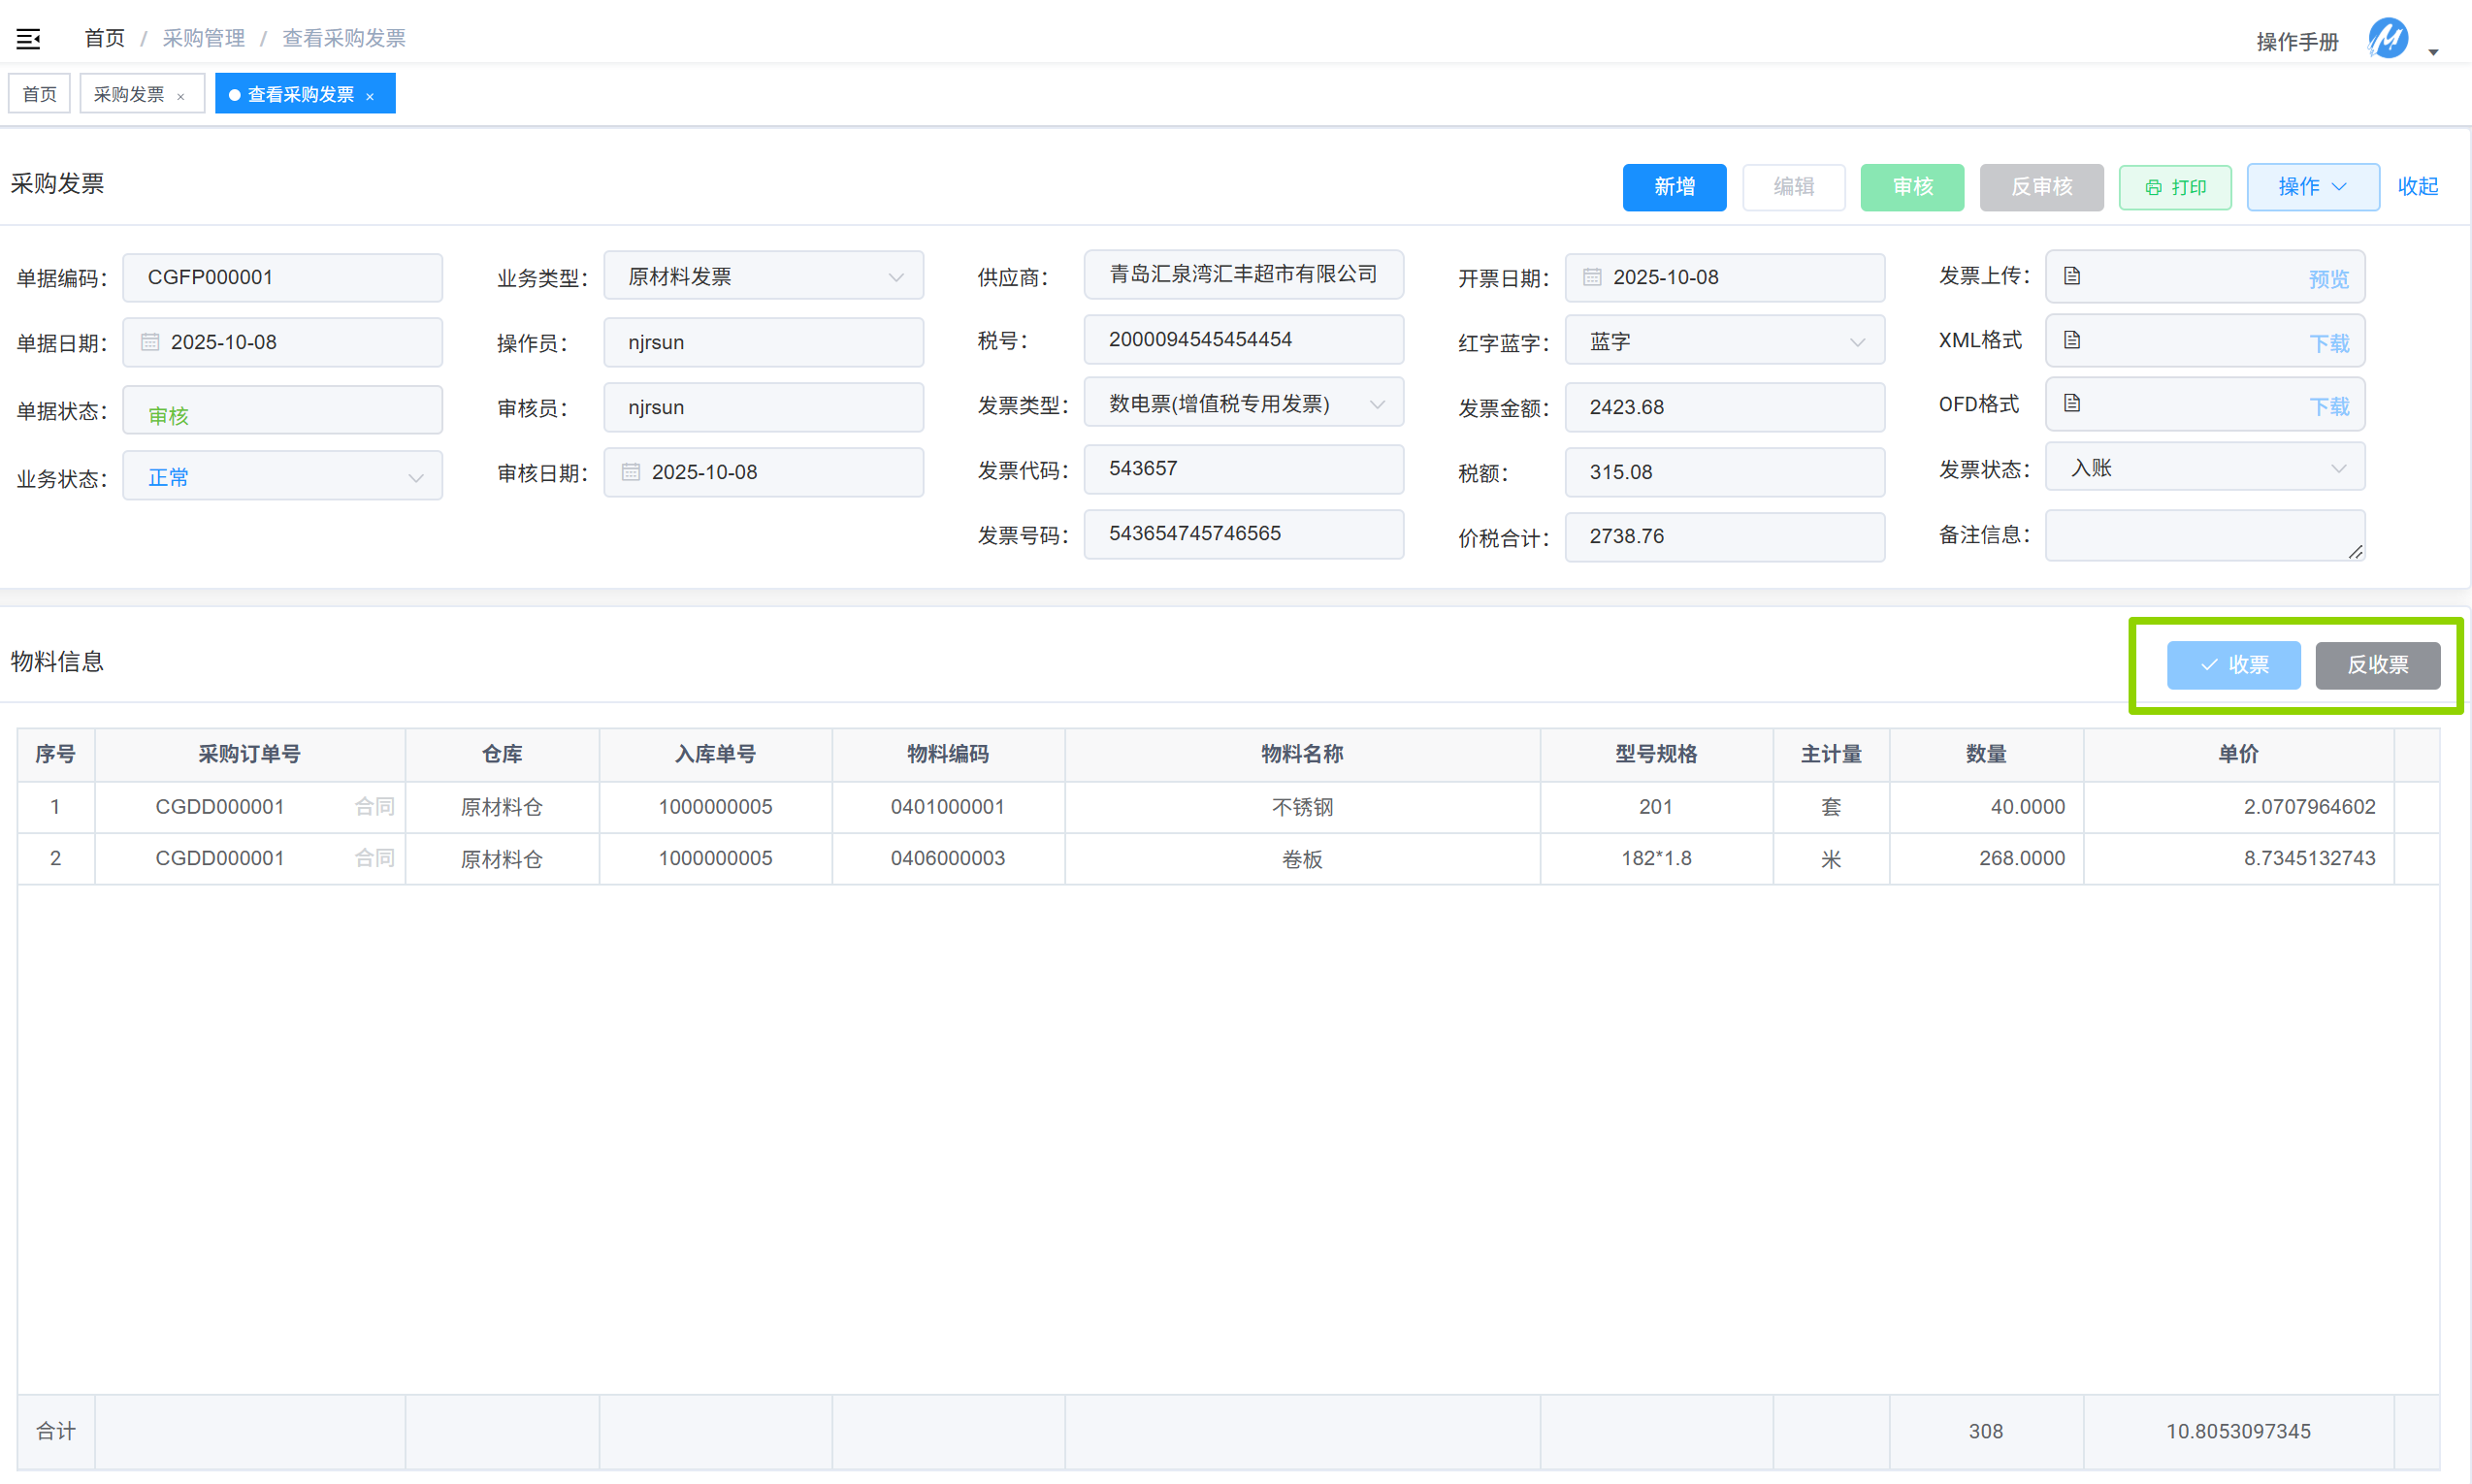Viewport: 2472px width, 1484px height.
Task: Click the 新增 button
Action: tap(1674, 187)
